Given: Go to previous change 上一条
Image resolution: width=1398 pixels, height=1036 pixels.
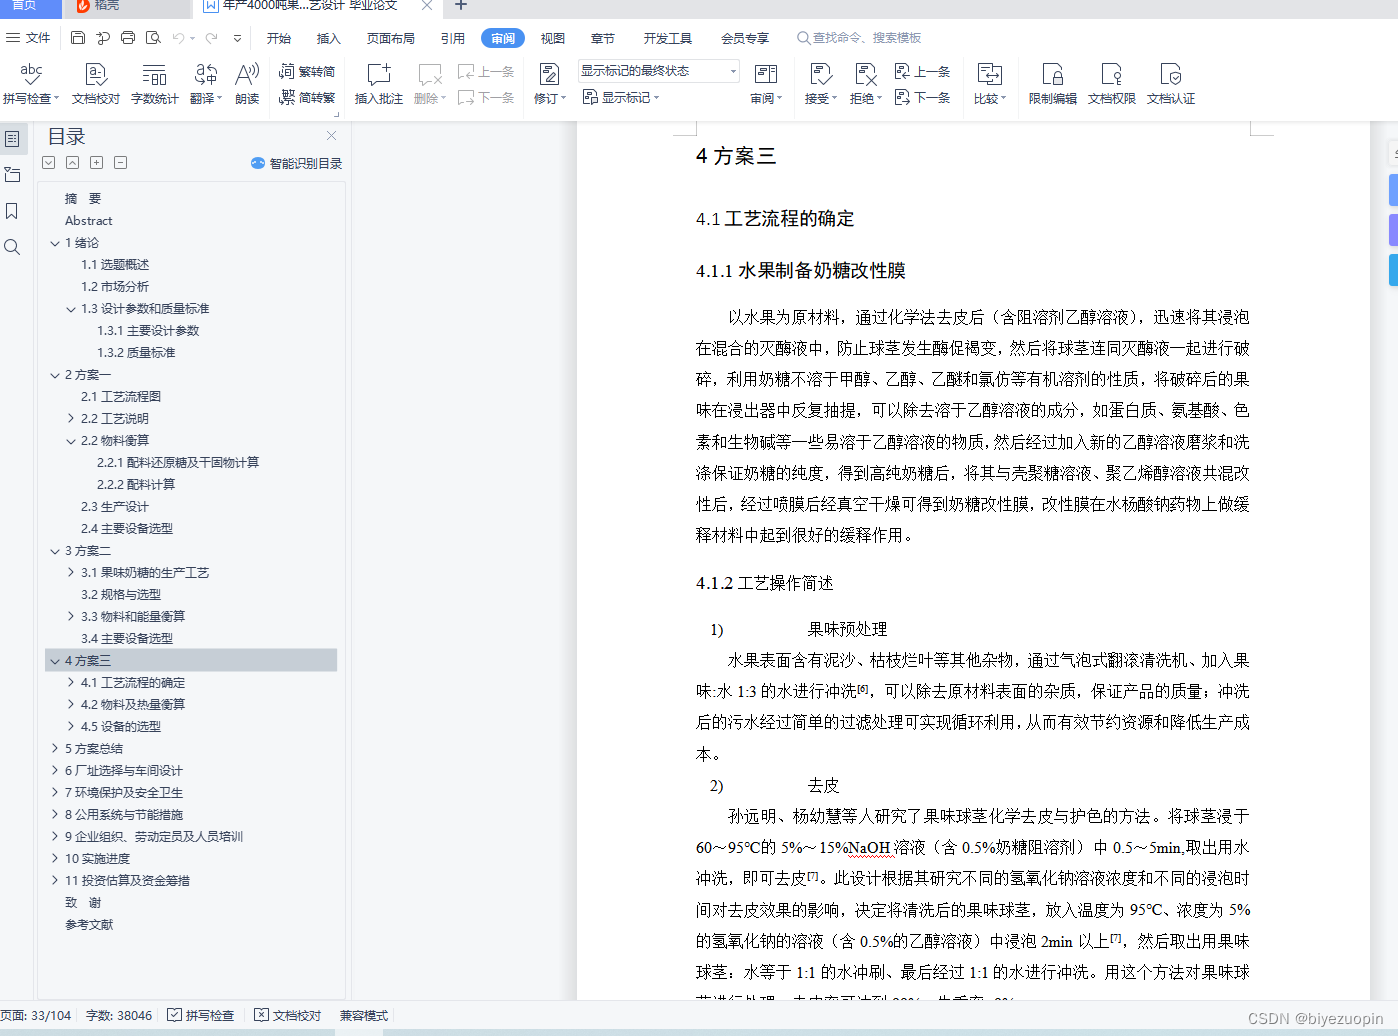Looking at the screenshot, I should coord(922,72).
